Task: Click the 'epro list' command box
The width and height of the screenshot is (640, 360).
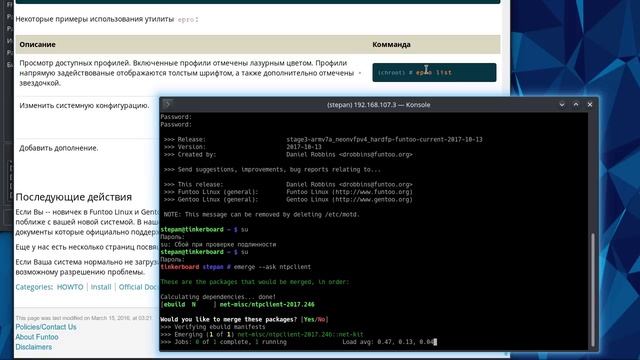Action: tap(434, 72)
